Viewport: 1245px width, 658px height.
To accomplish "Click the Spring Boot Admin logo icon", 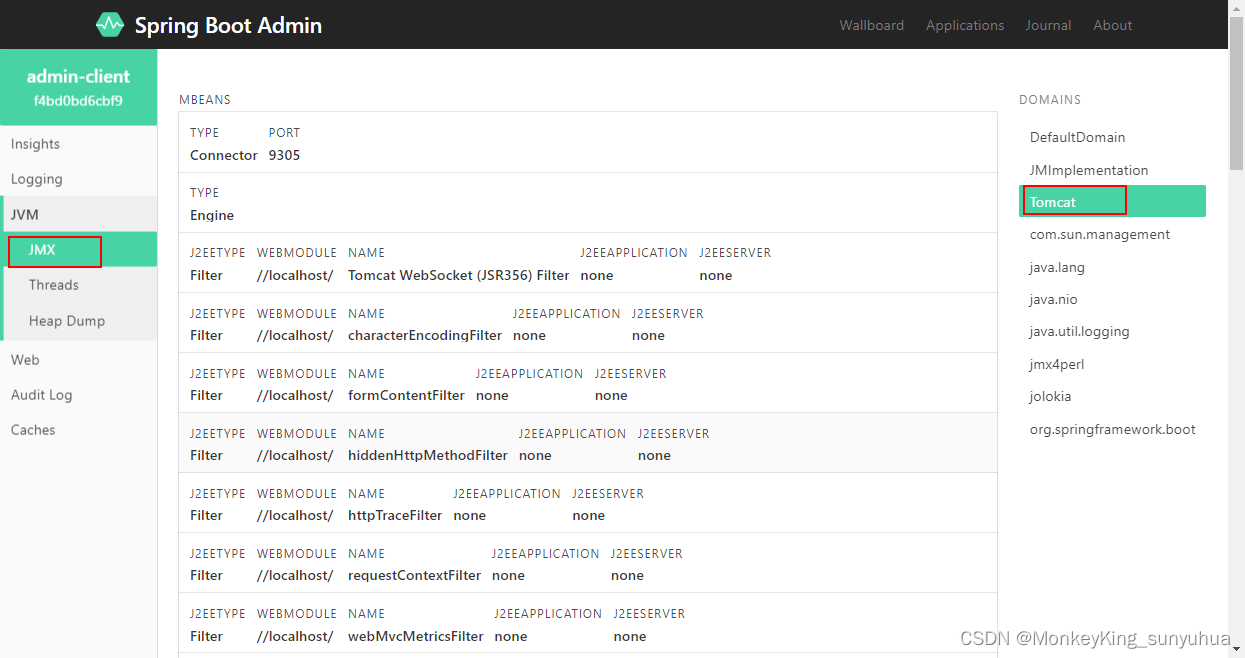I will [x=110, y=25].
